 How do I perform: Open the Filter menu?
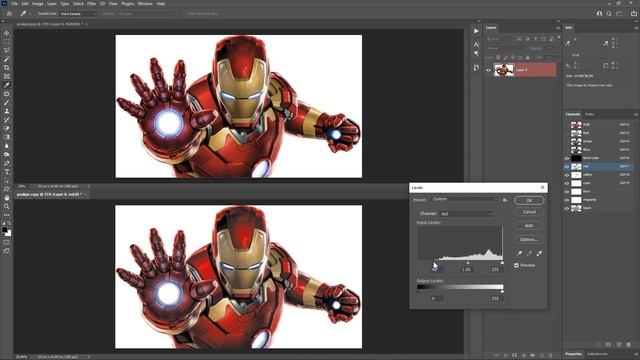point(91,4)
